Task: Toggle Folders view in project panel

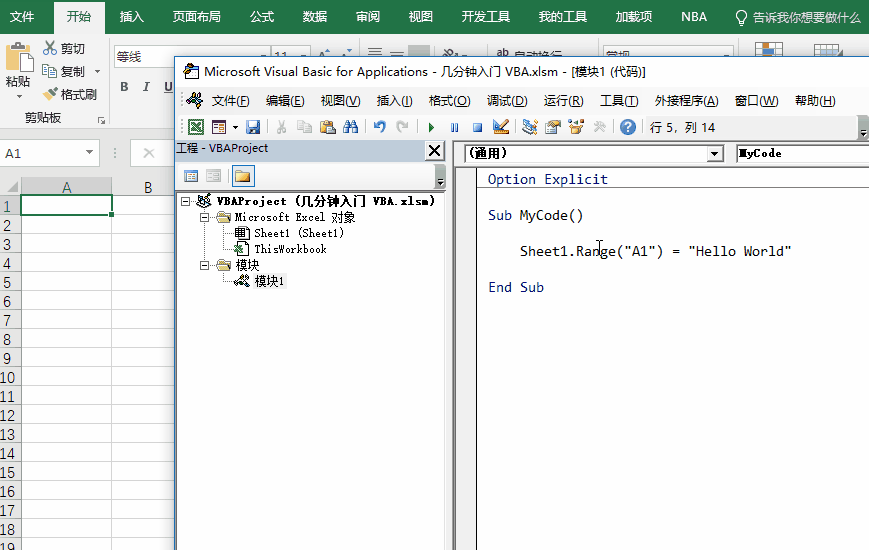Action: [x=243, y=177]
